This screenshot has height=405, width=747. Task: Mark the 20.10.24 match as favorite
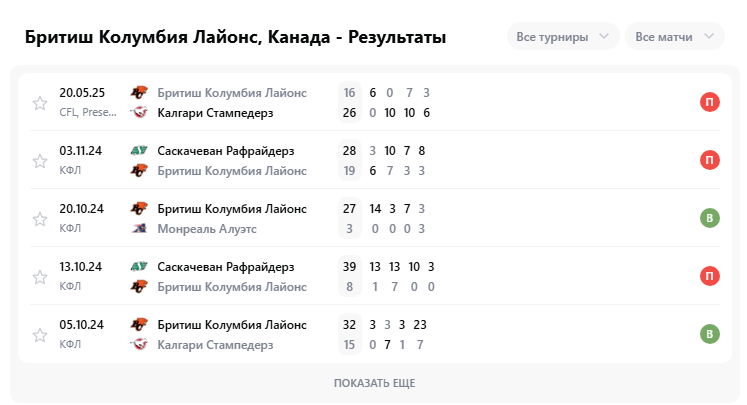[40, 219]
